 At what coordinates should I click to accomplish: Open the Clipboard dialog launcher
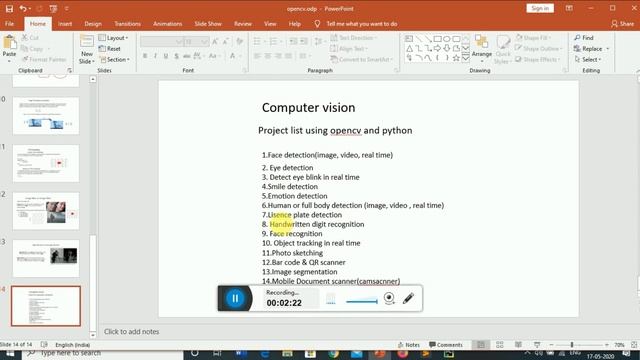69,71
